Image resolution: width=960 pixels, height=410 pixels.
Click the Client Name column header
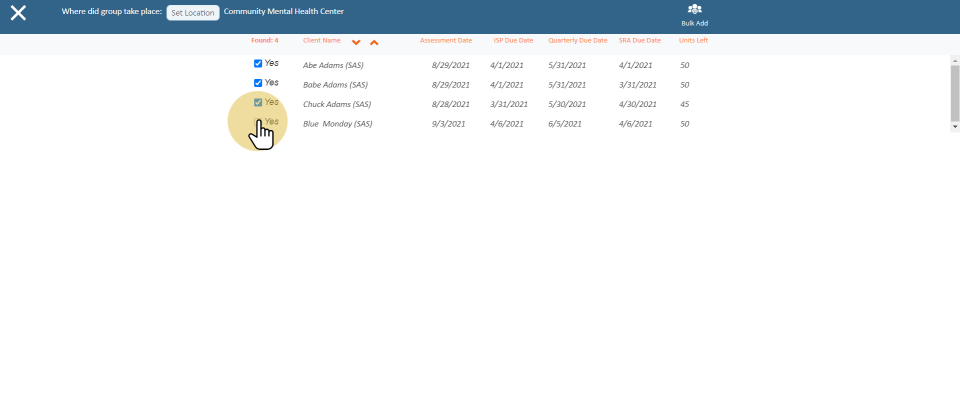pyautogui.click(x=321, y=41)
